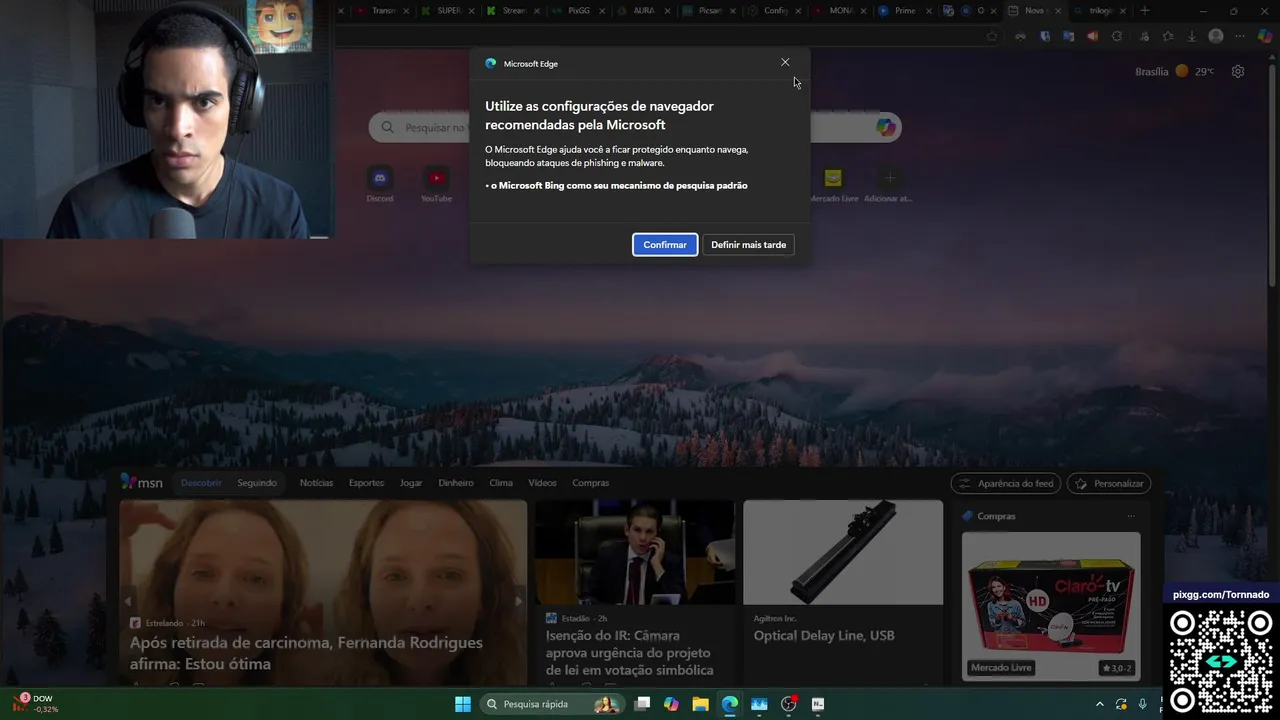
Task: Open File Explorer on the taskbar
Action: [x=701, y=704]
